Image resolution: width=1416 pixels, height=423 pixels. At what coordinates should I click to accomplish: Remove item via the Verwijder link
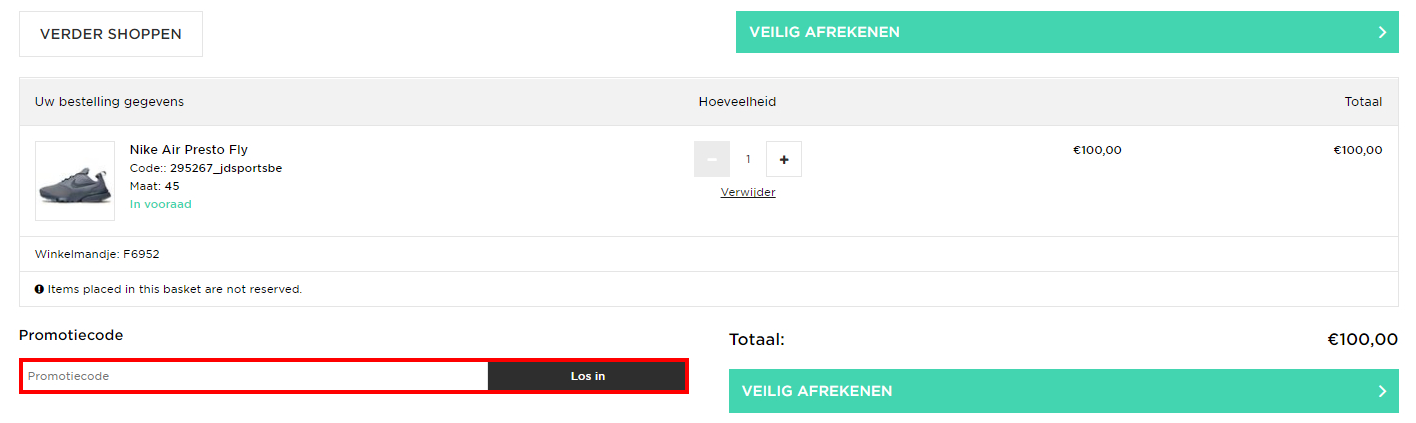coord(748,192)
